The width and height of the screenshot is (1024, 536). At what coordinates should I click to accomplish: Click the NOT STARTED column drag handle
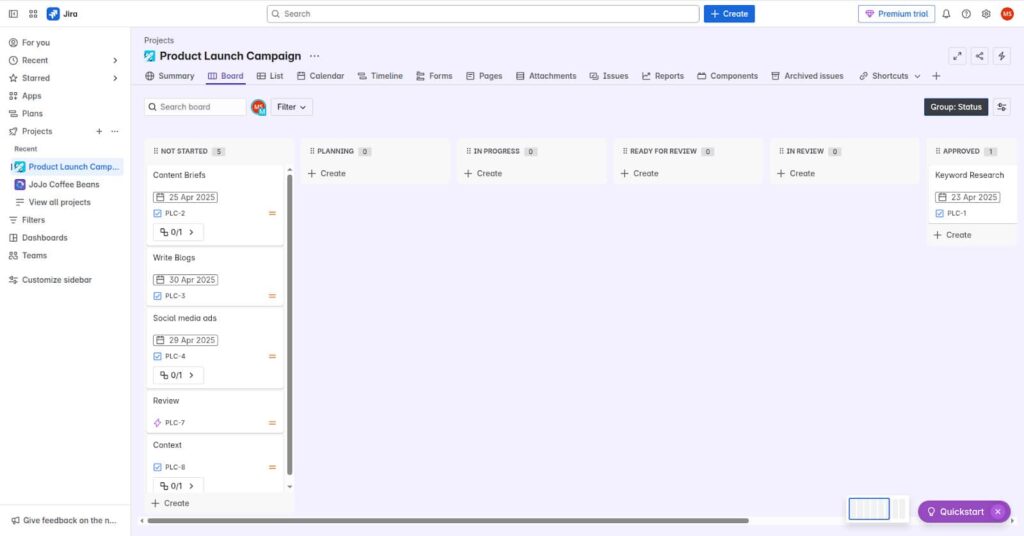[155, 151]
